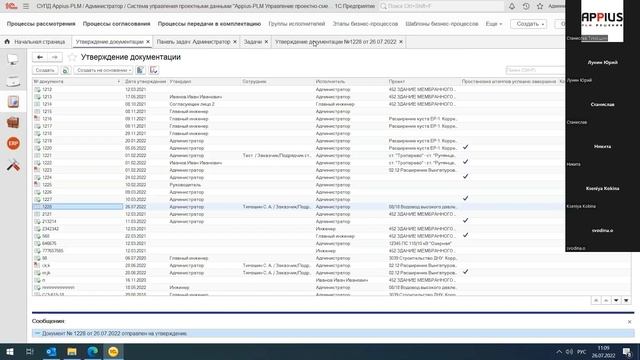640x360 pixels.
Task: Expand Создать на основании dropdown
Action: tap(103, 70)
